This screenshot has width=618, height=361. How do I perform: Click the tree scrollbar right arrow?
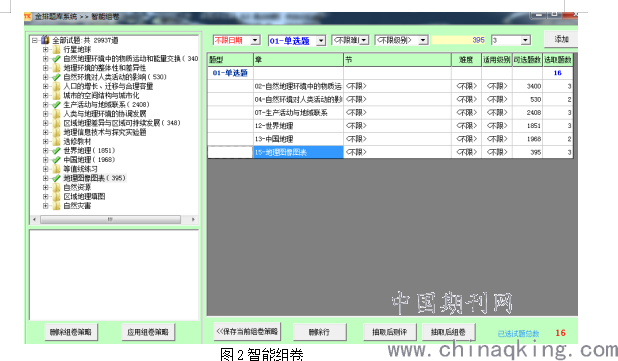click(x=193, y=219)
